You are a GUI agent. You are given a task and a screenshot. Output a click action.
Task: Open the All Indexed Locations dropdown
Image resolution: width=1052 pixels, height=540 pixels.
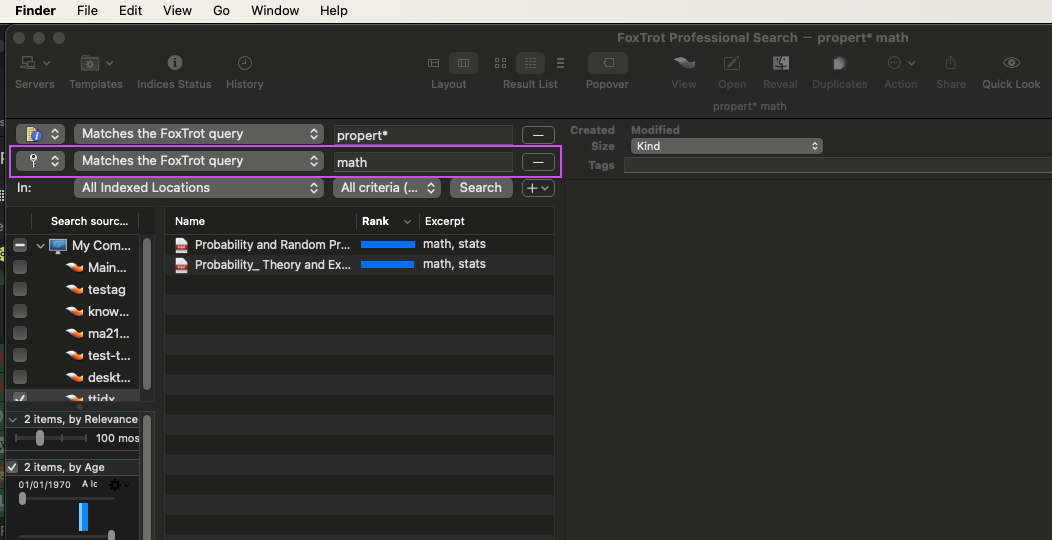point(199,188)
